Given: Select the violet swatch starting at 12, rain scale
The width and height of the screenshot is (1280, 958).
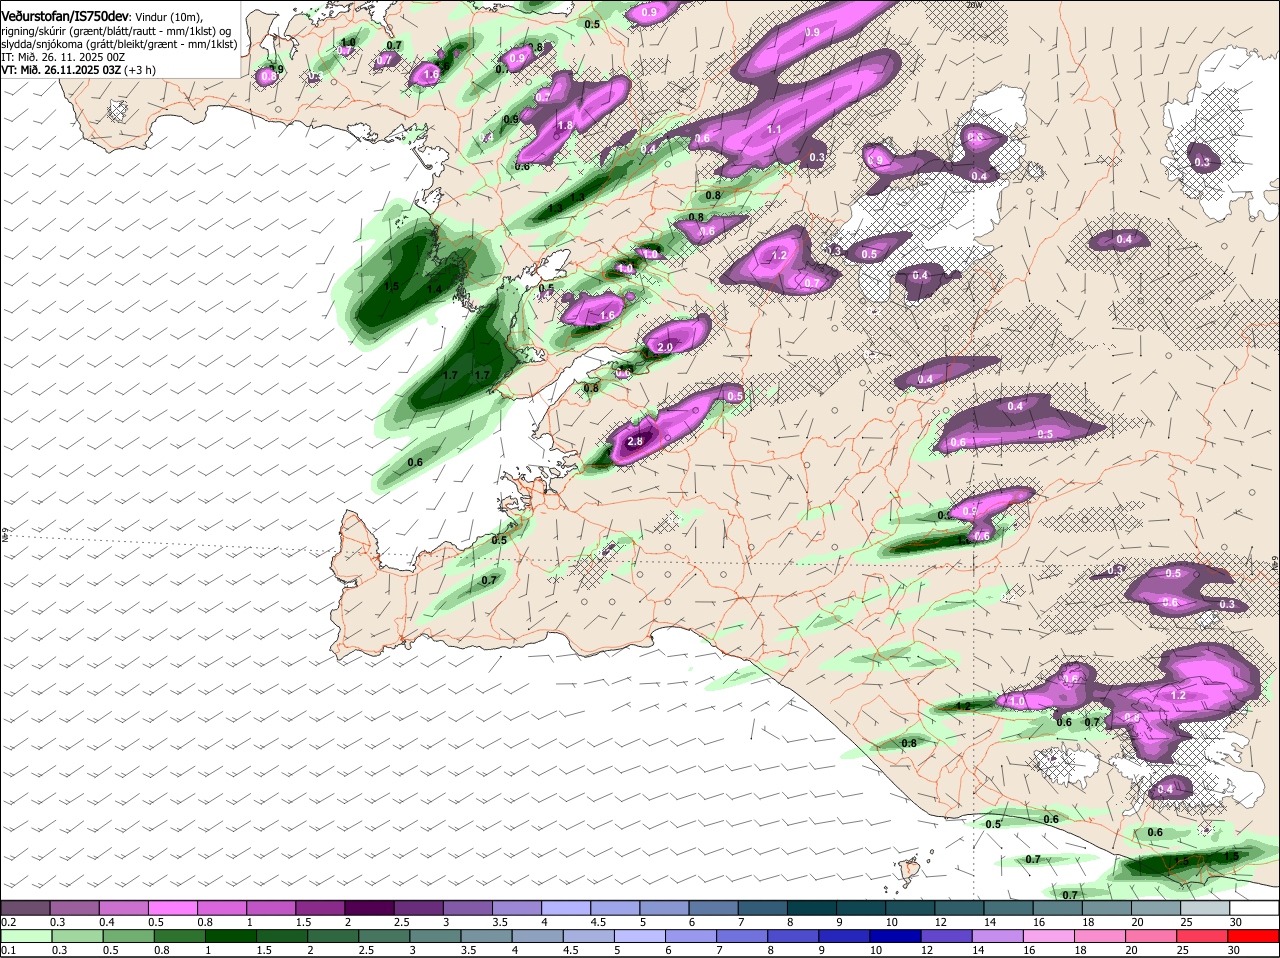Looking at the screenshot, I should coord(948,936).
